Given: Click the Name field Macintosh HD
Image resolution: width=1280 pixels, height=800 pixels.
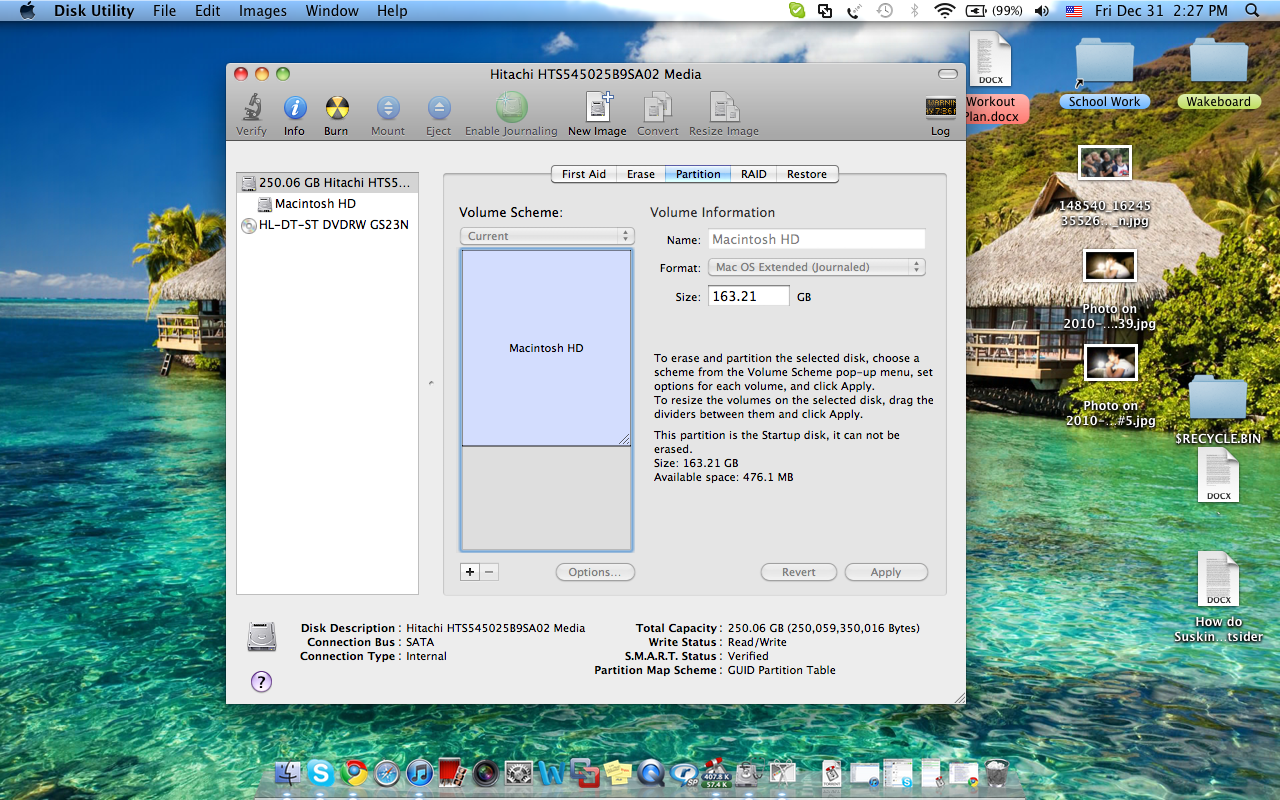Looking at the screenshot, I should 817,239.
